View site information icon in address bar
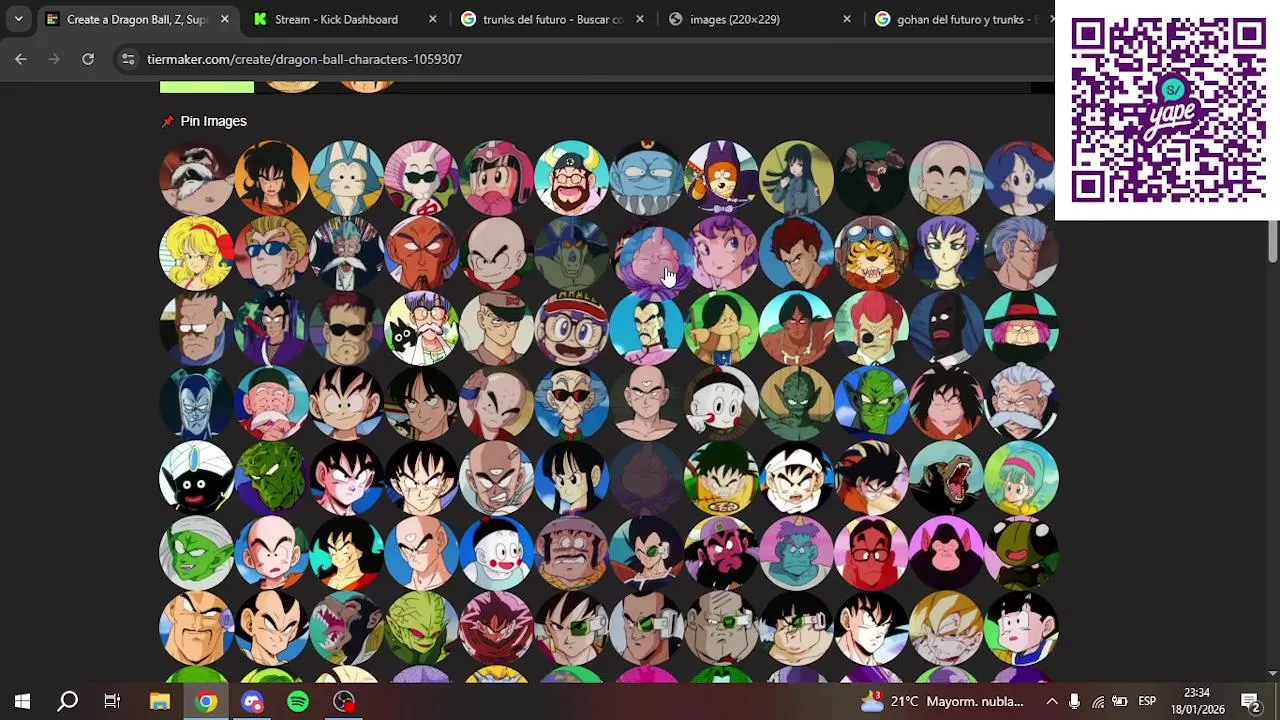Image resolution: width=1280 pixels, height=720 pixels. pyautogui.click(x=128, y=59)
